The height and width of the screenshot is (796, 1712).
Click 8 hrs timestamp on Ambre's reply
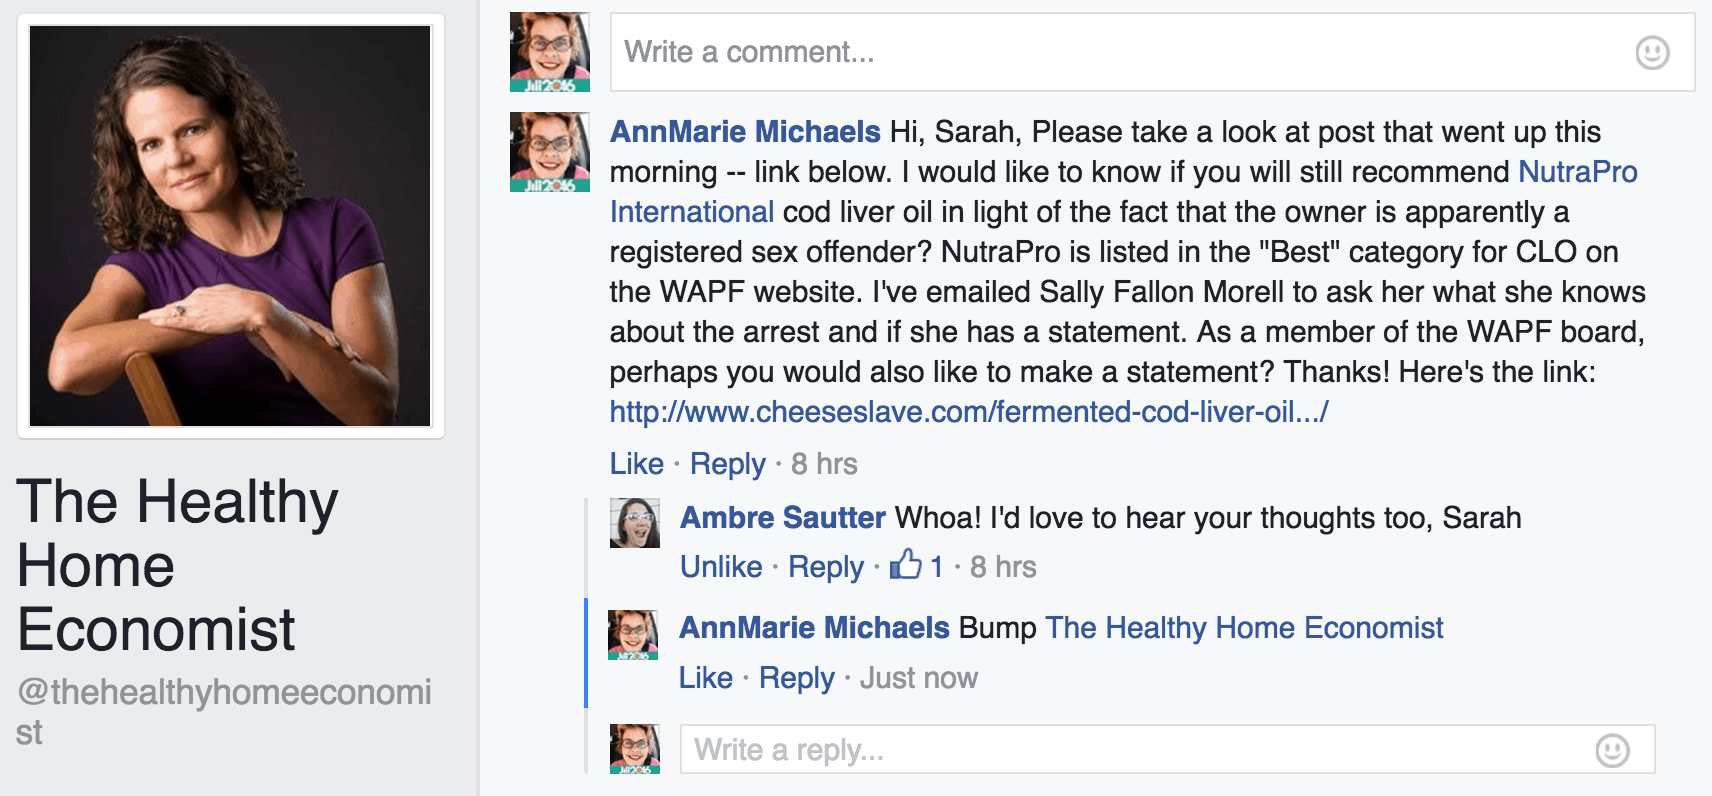click(1003, 567)
